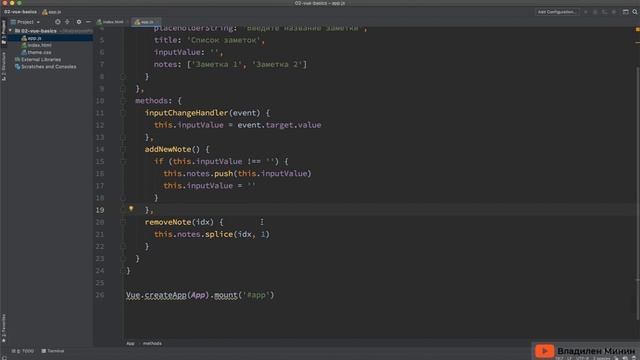The image size is (640, 360).
Task: Click the layout window icon near search
Action: pos(625,12)
